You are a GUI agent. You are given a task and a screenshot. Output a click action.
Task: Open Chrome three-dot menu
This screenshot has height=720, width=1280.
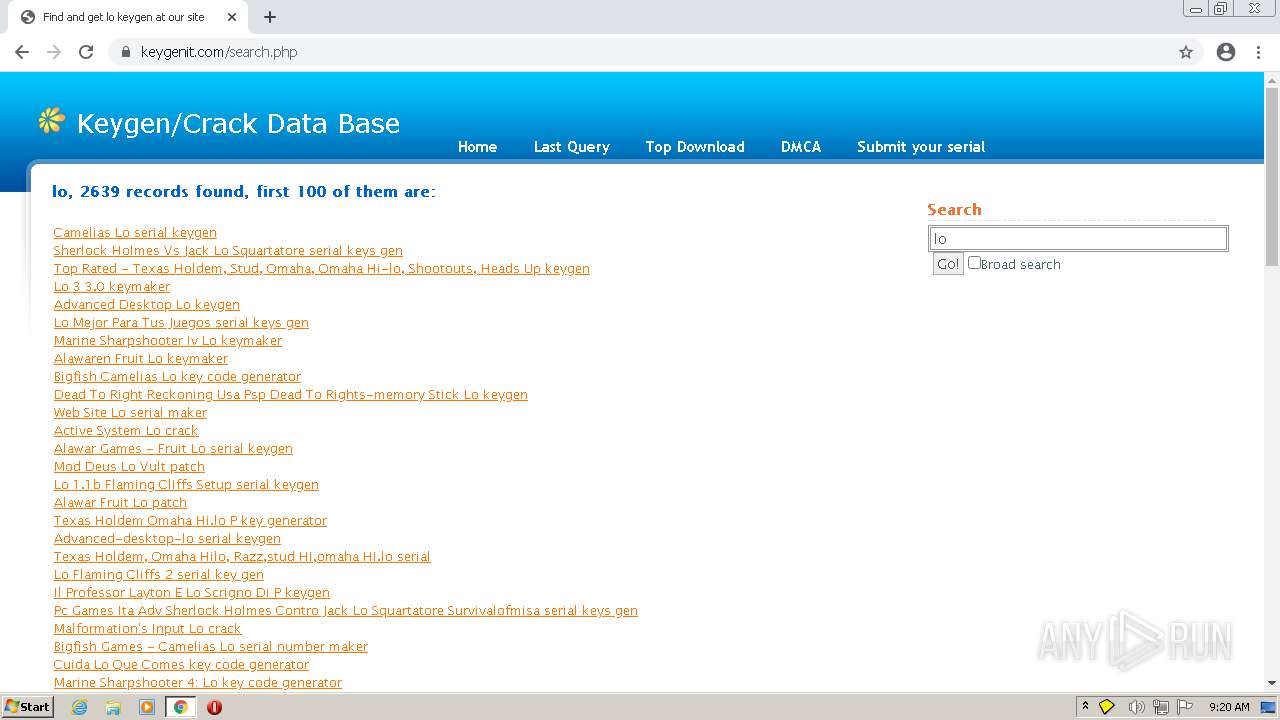1258,52
